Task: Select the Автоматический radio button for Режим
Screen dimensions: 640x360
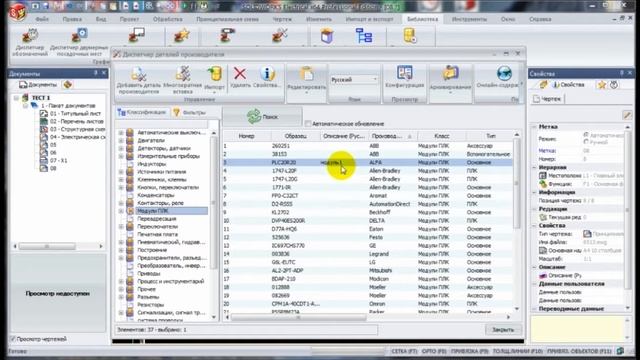Action: (586, 135)
